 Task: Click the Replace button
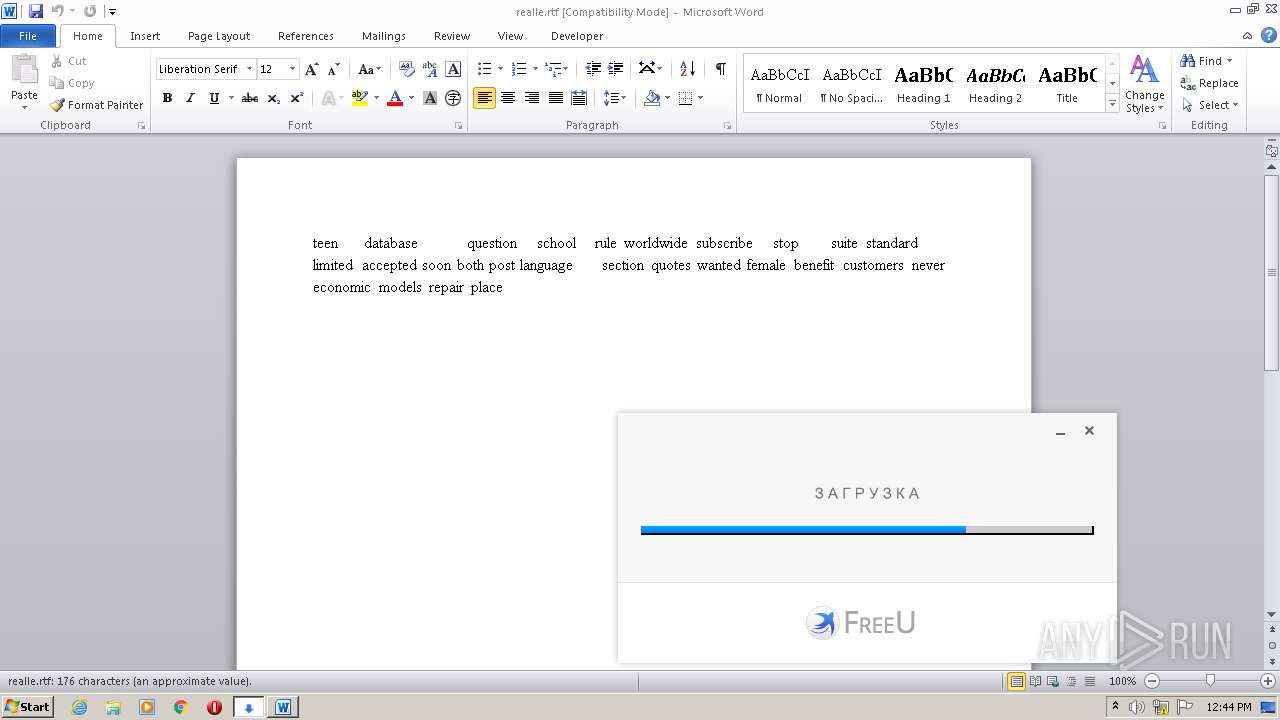(x=1209, y=83)
